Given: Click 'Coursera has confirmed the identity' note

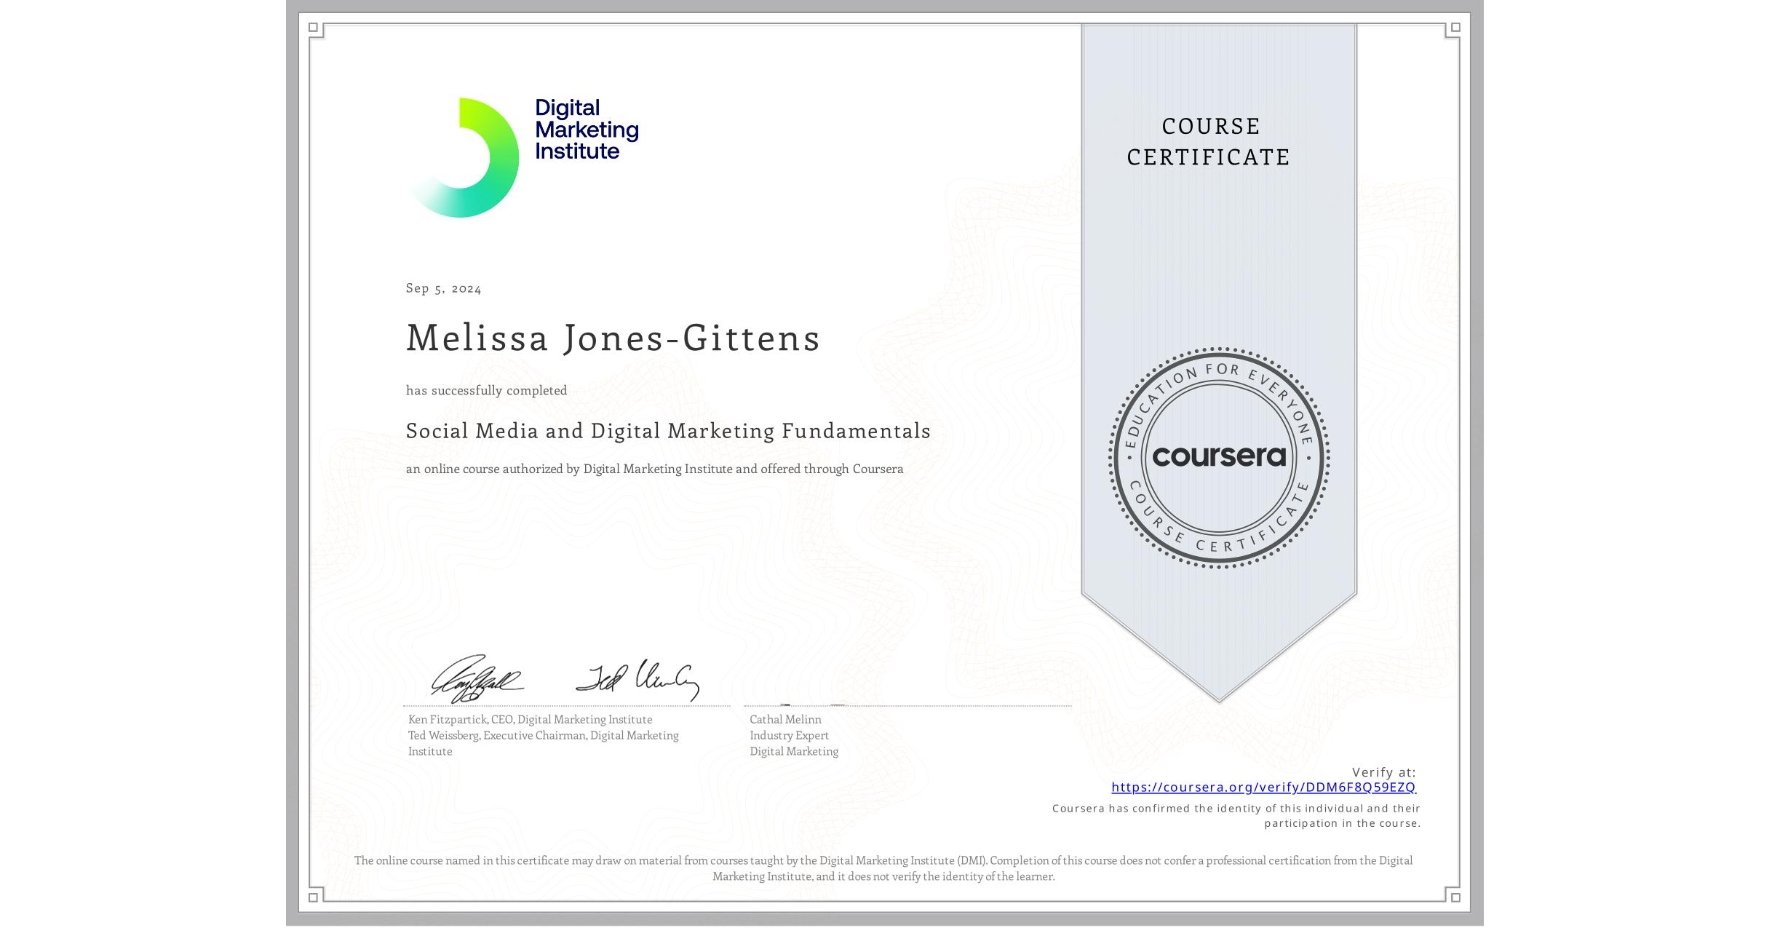Looking at the screenshot, I should click(x=1236, y=816).
